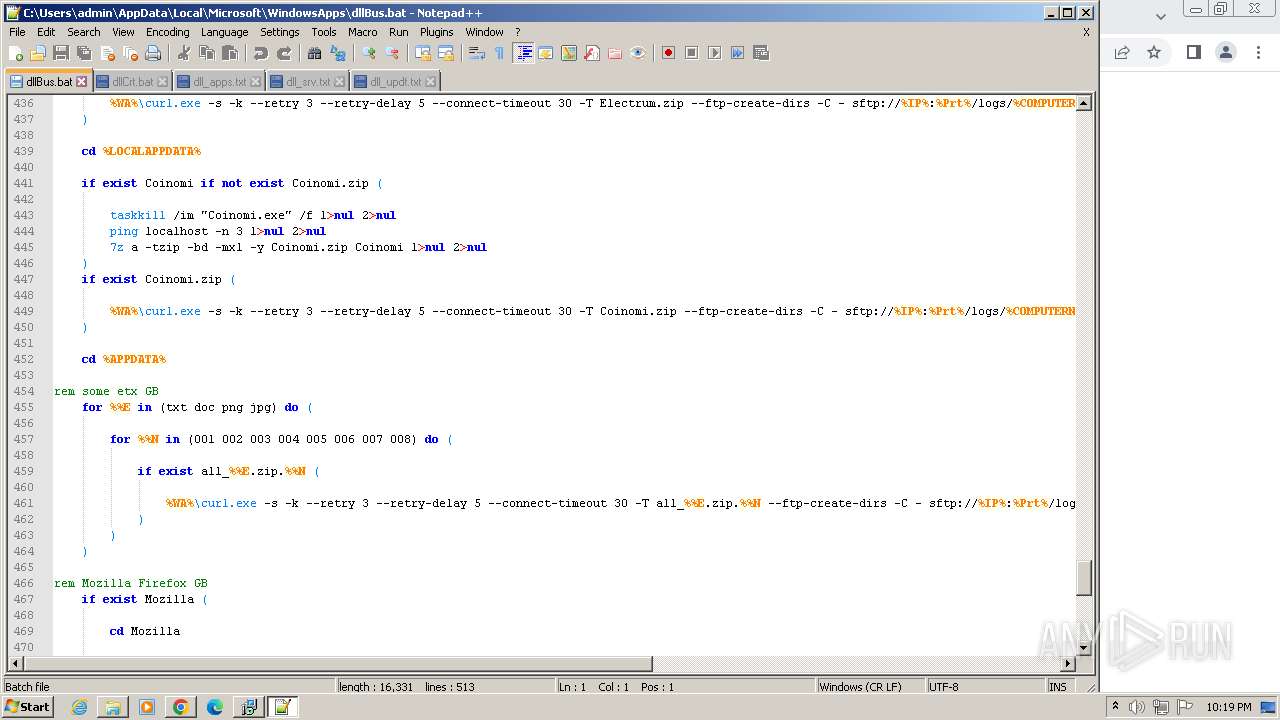Switch to the dll_srv.txt tab

pyautogui.click(x=308, y=82)
